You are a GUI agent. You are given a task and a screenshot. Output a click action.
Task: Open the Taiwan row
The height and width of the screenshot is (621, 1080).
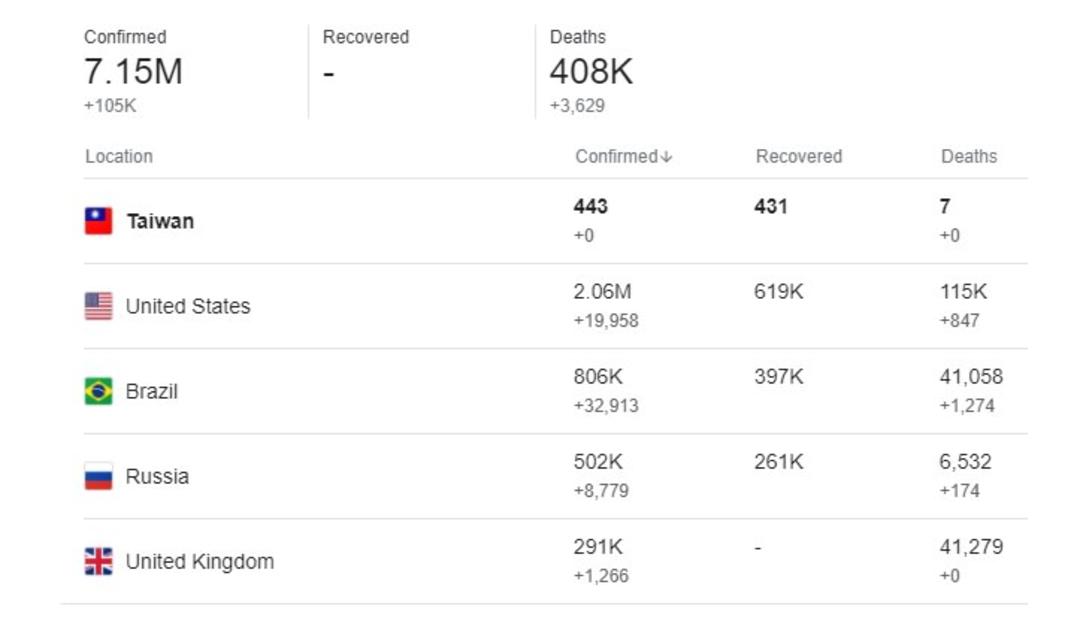[x=556, y=221]
